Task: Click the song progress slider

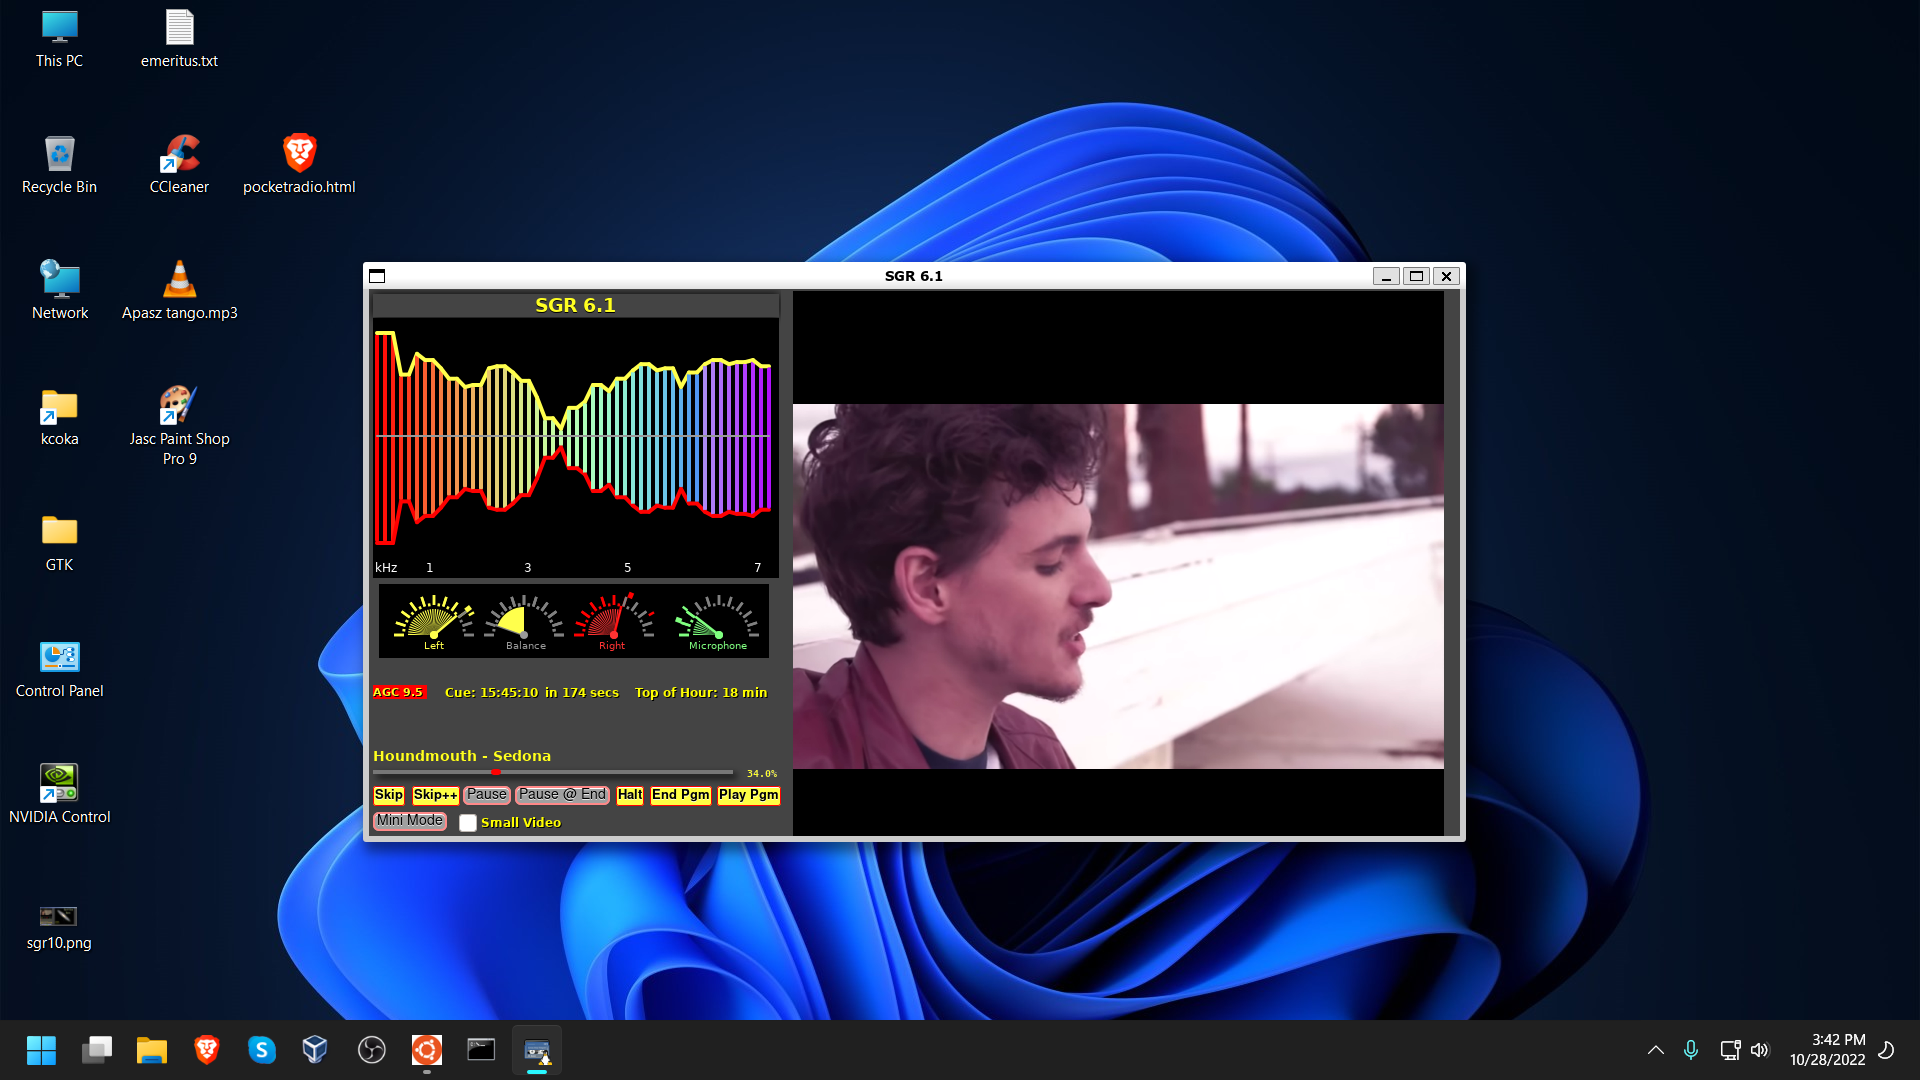Action: pyautogui.click(x=553, y=772)
